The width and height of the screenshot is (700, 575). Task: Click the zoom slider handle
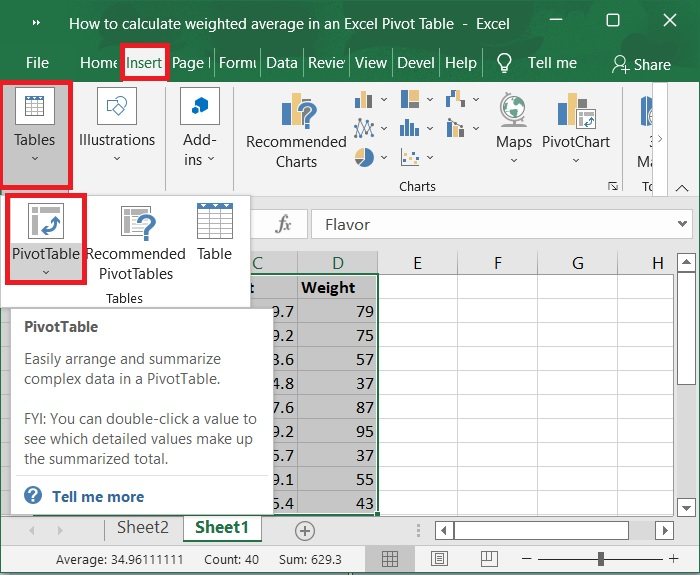tap(601, 558)
